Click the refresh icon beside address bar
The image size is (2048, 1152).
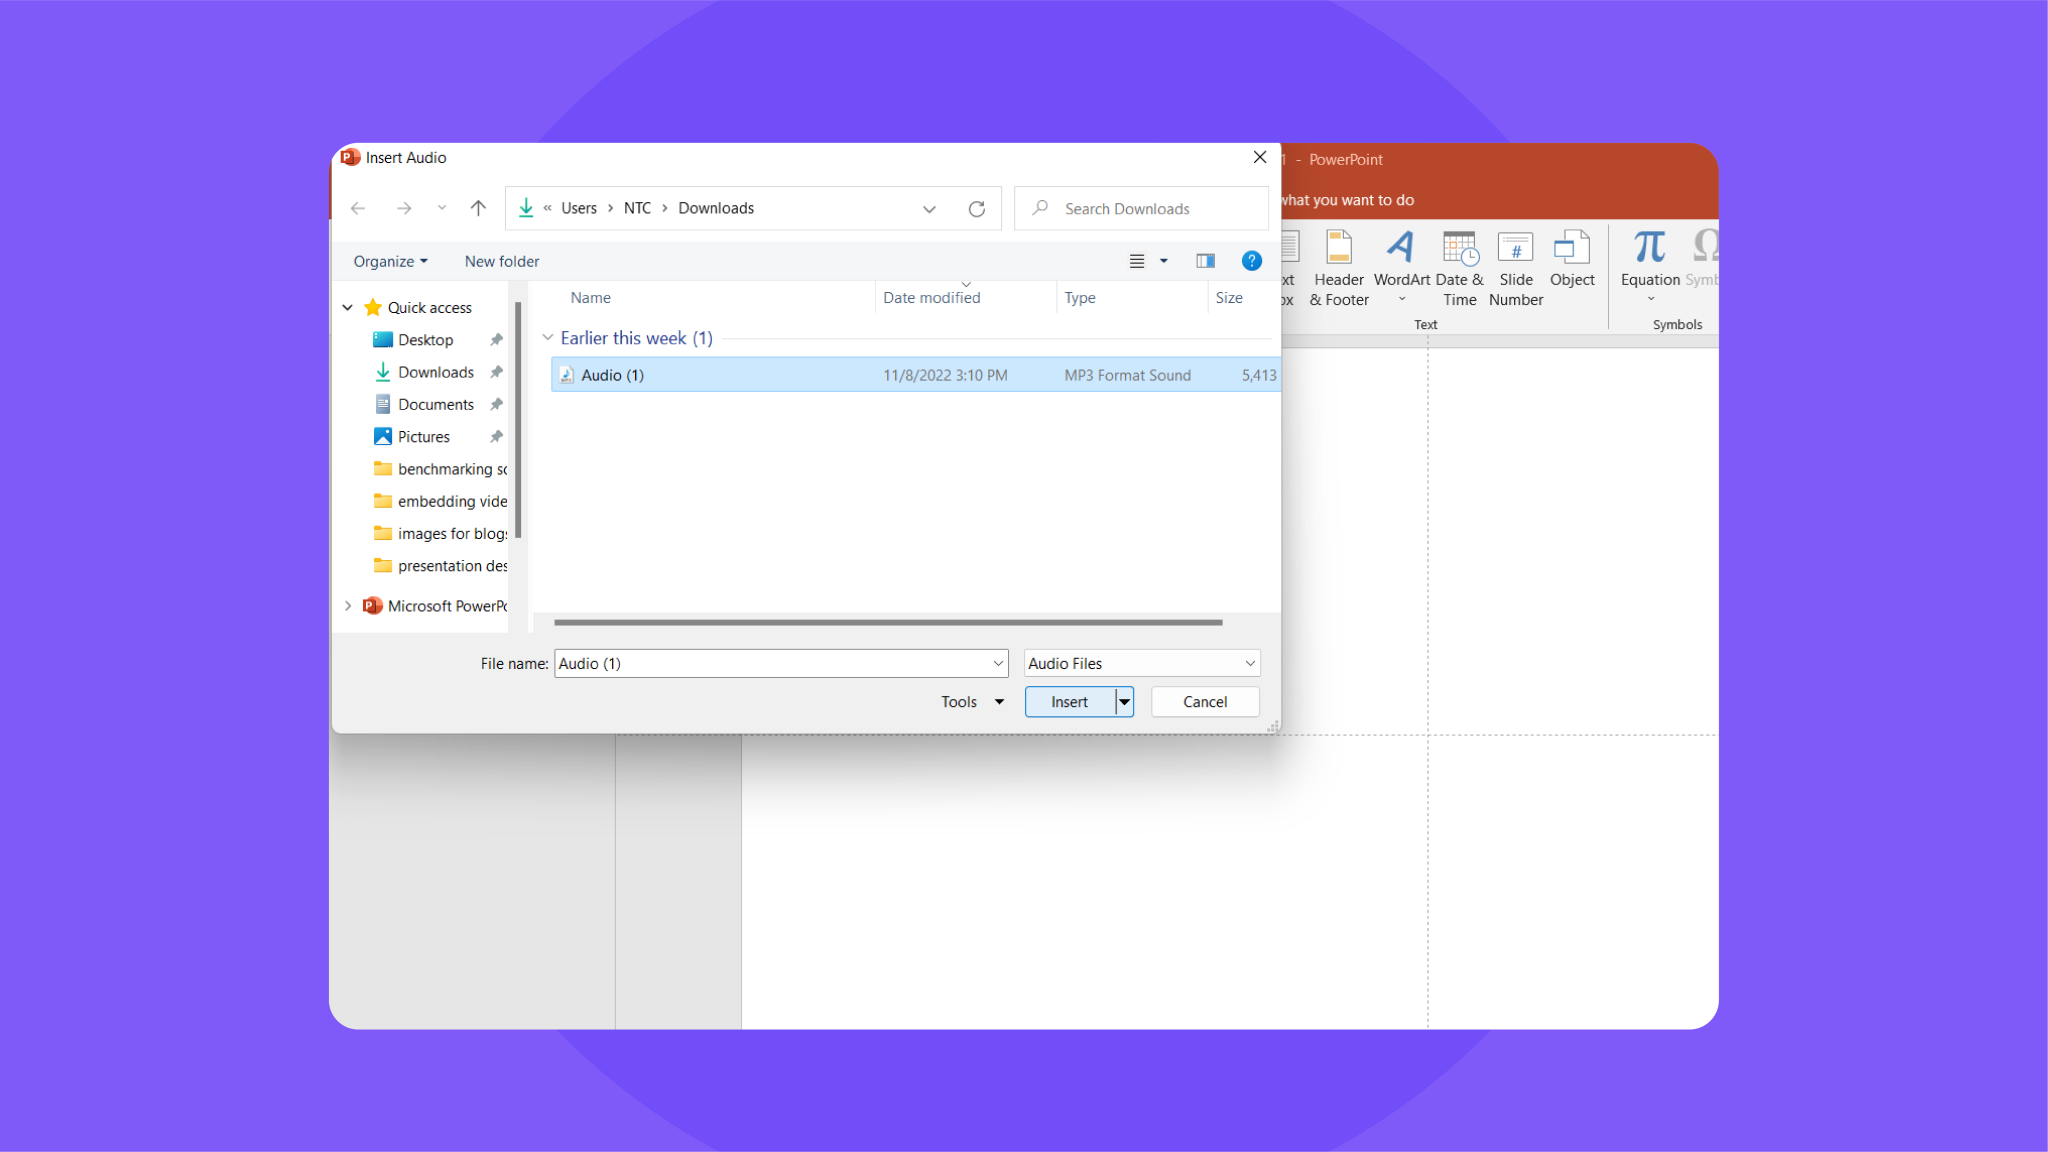tap(977, 209)
